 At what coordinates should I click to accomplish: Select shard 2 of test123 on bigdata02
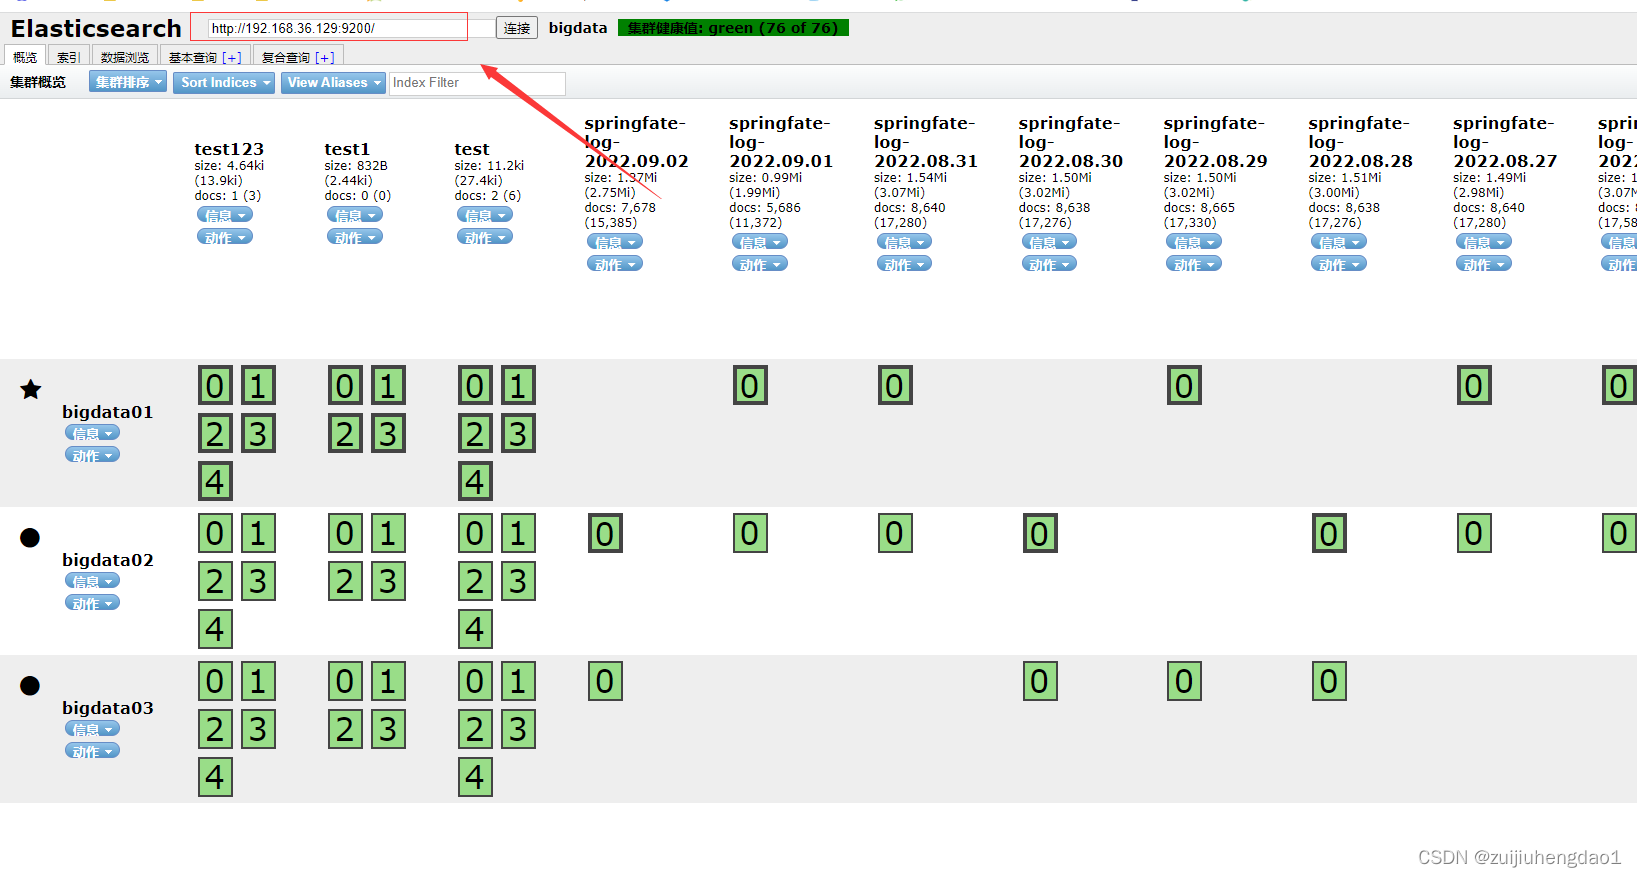(x=215, y=581)
